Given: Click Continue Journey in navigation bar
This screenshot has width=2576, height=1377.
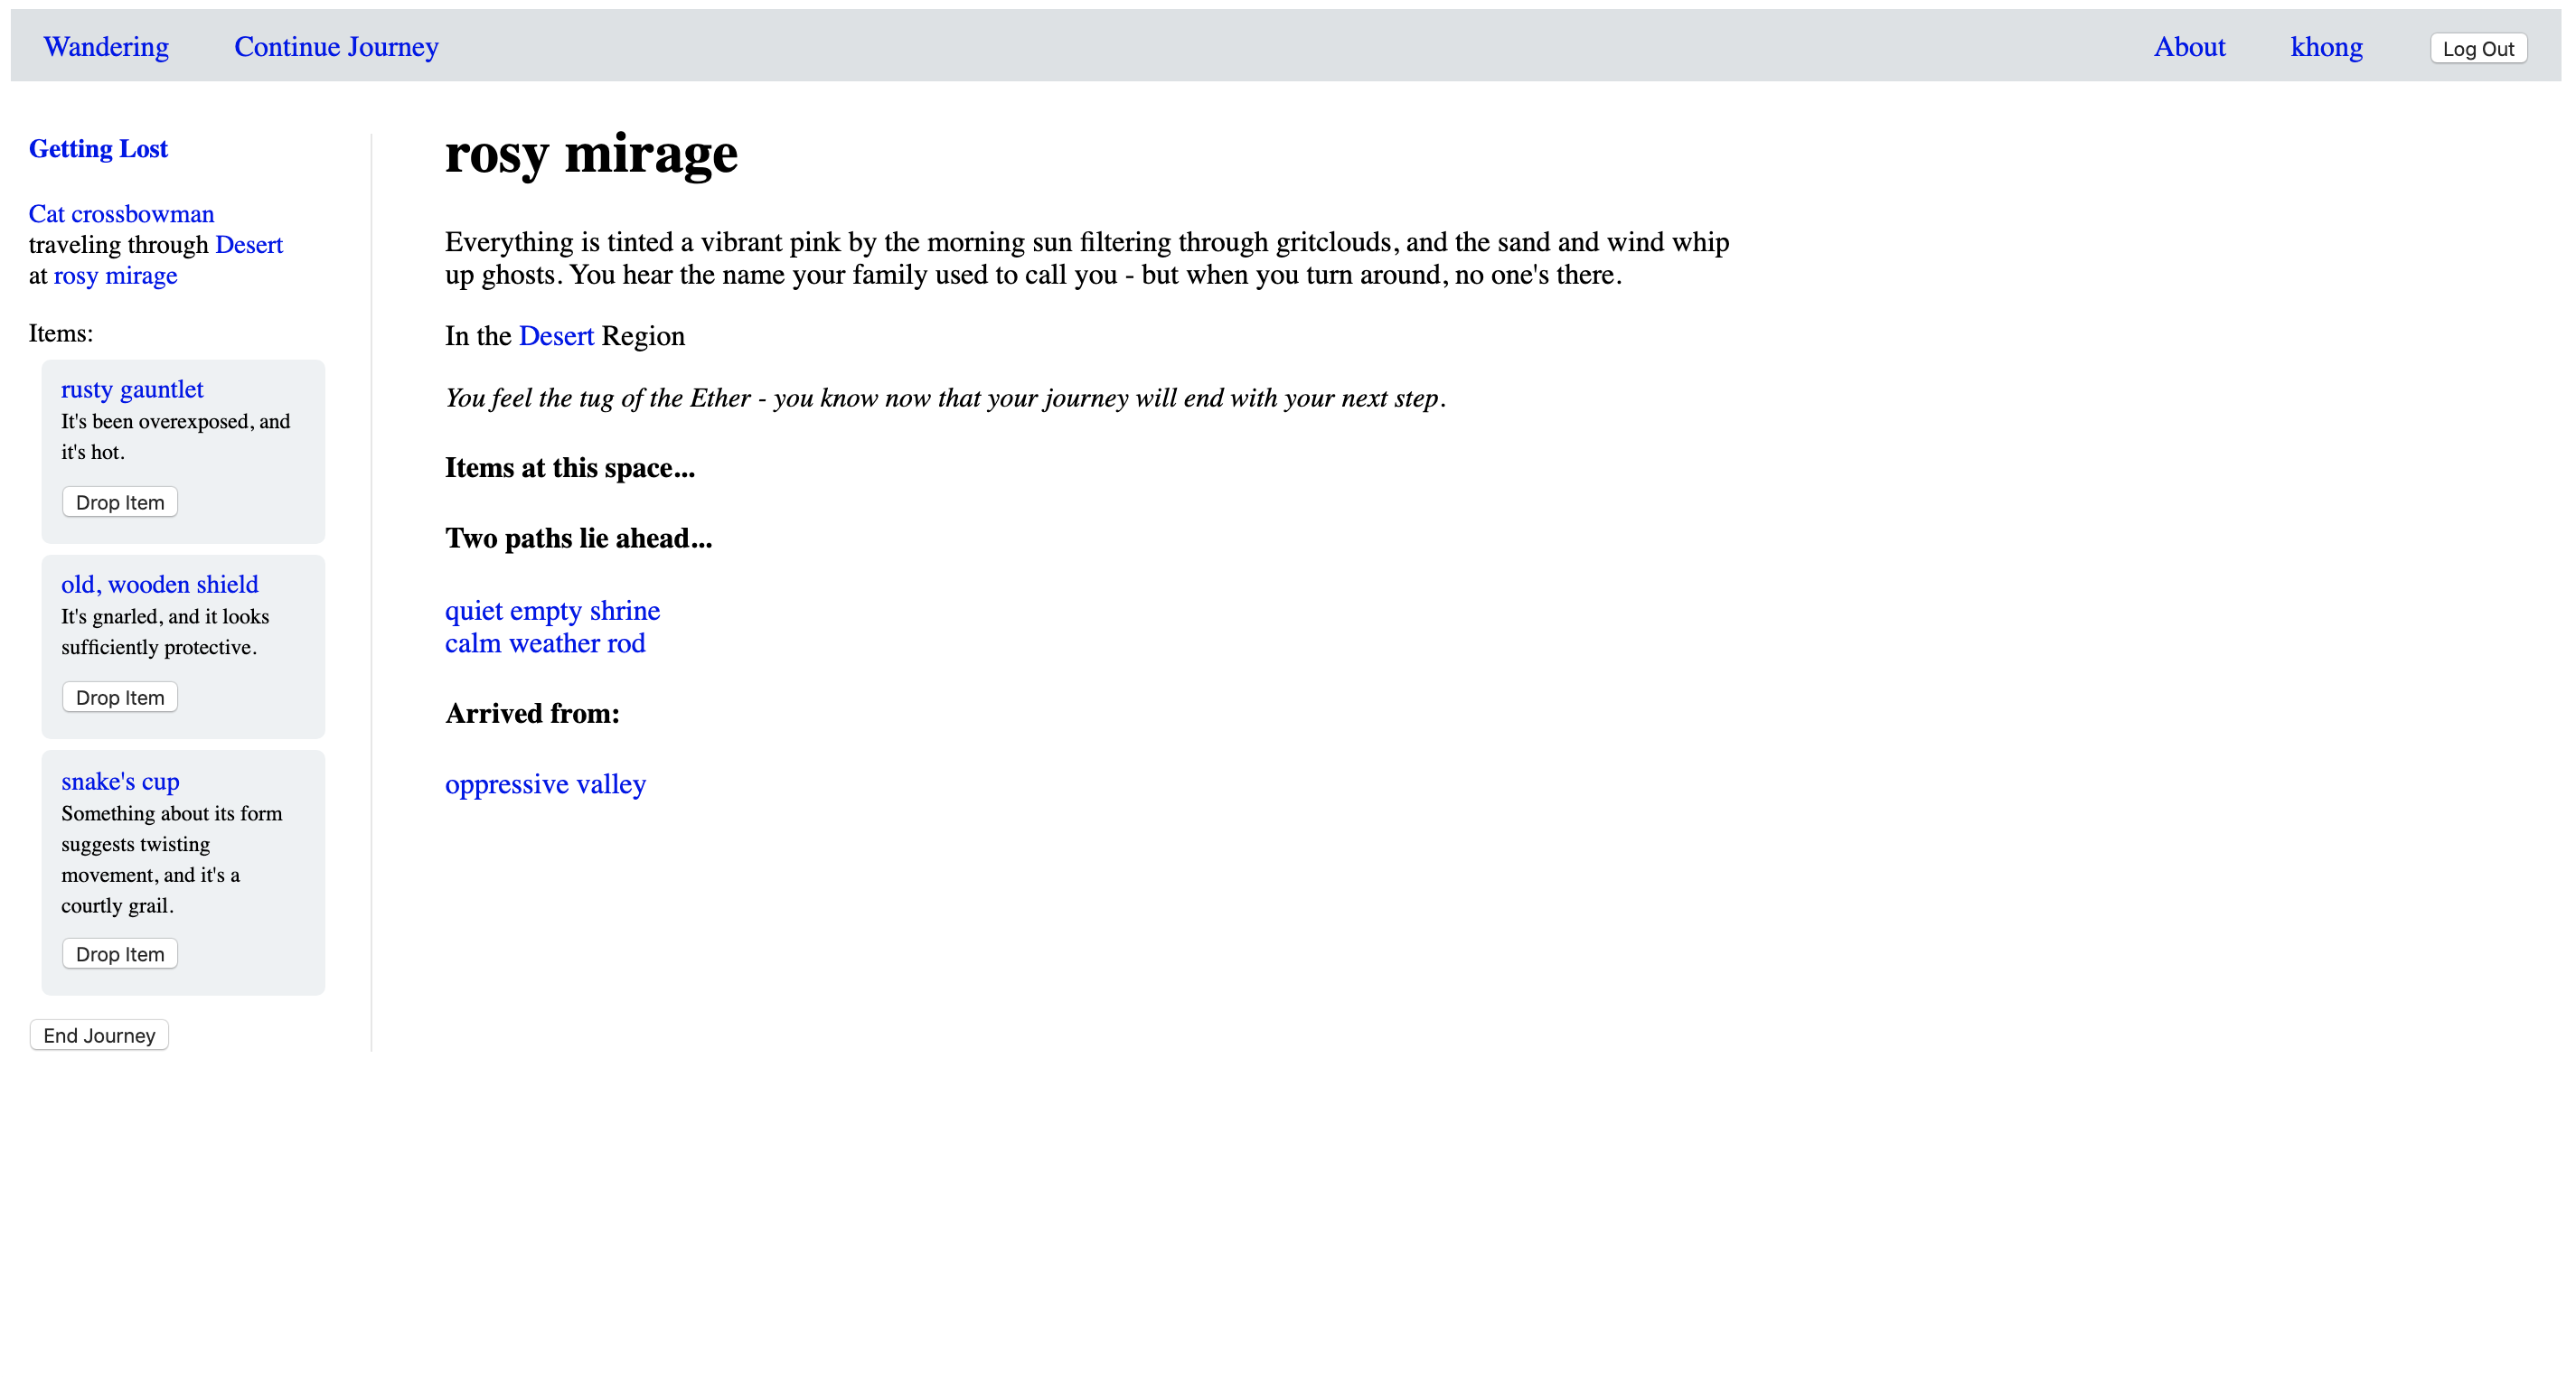Looking at the screenshot, I should point(336,47).
